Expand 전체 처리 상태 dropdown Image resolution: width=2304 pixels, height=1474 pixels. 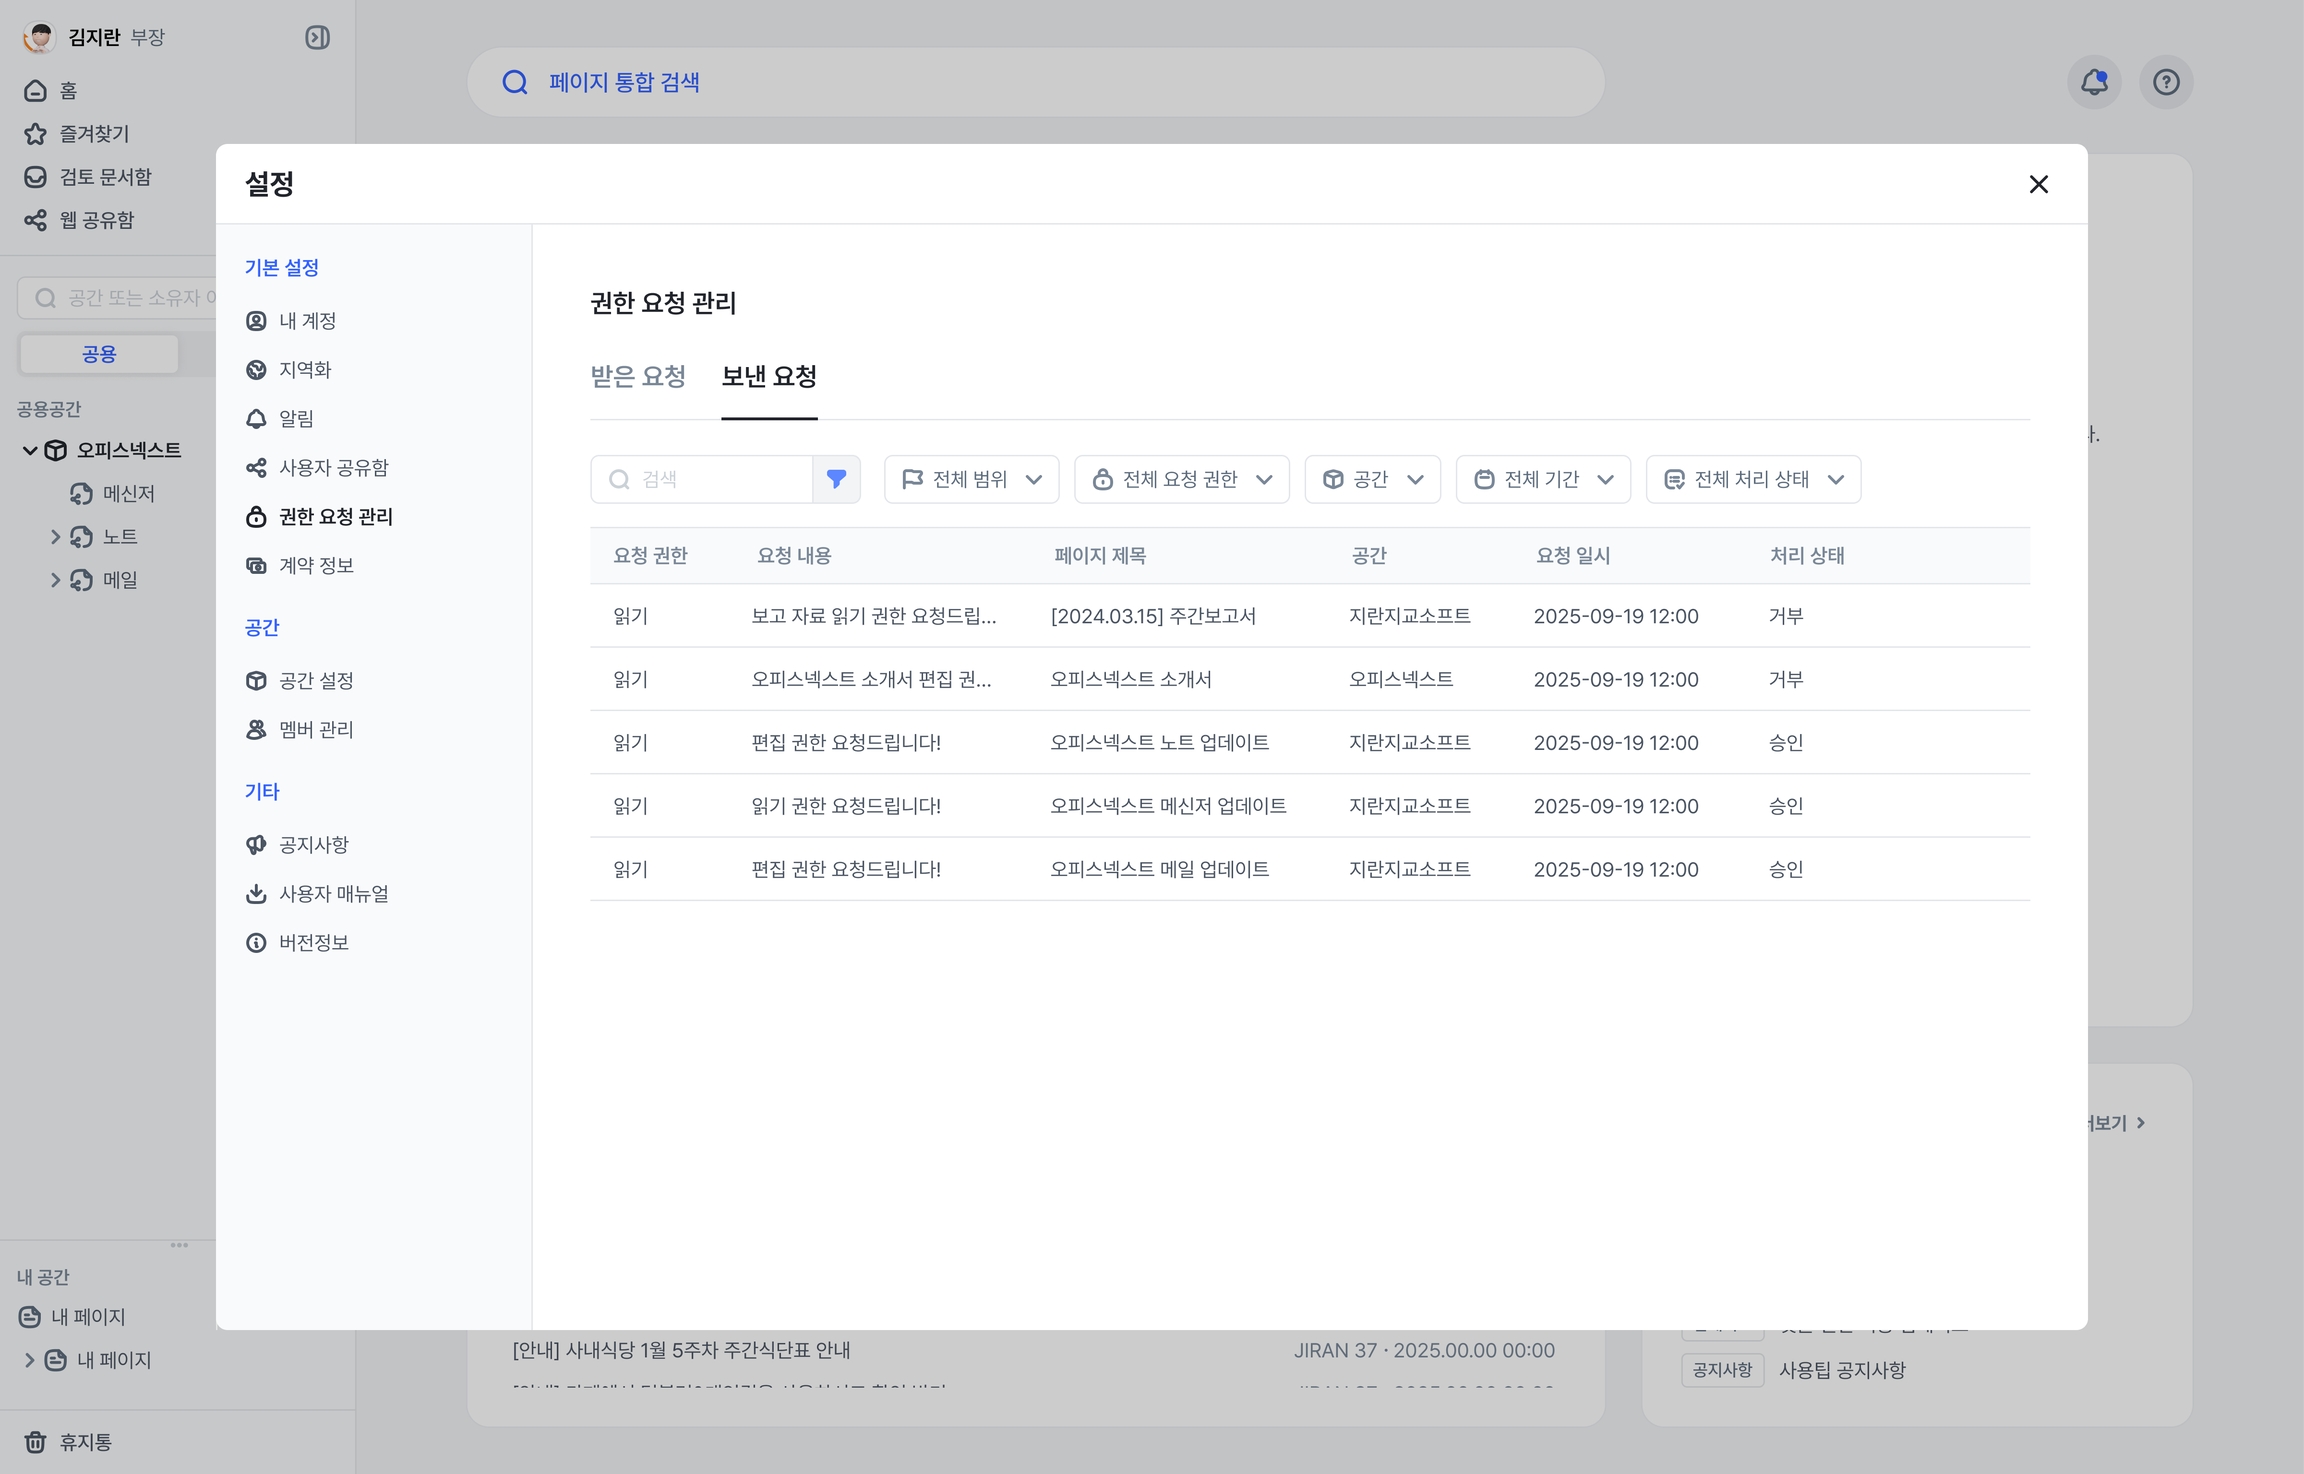point(1753,480)
